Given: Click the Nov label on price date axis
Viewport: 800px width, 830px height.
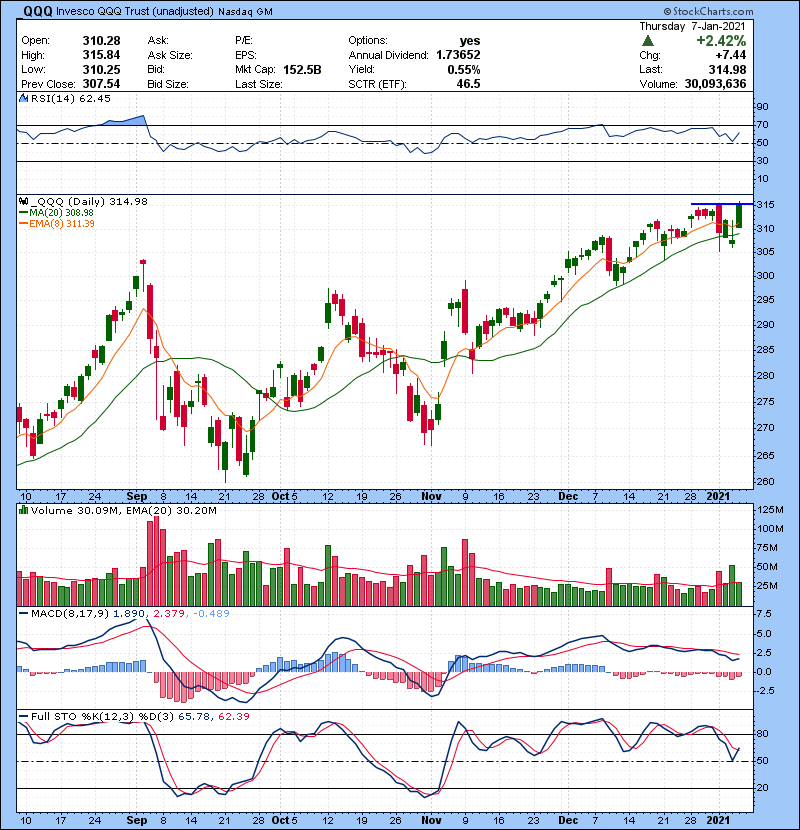Looking at the screenshot, I should (431, 497).
